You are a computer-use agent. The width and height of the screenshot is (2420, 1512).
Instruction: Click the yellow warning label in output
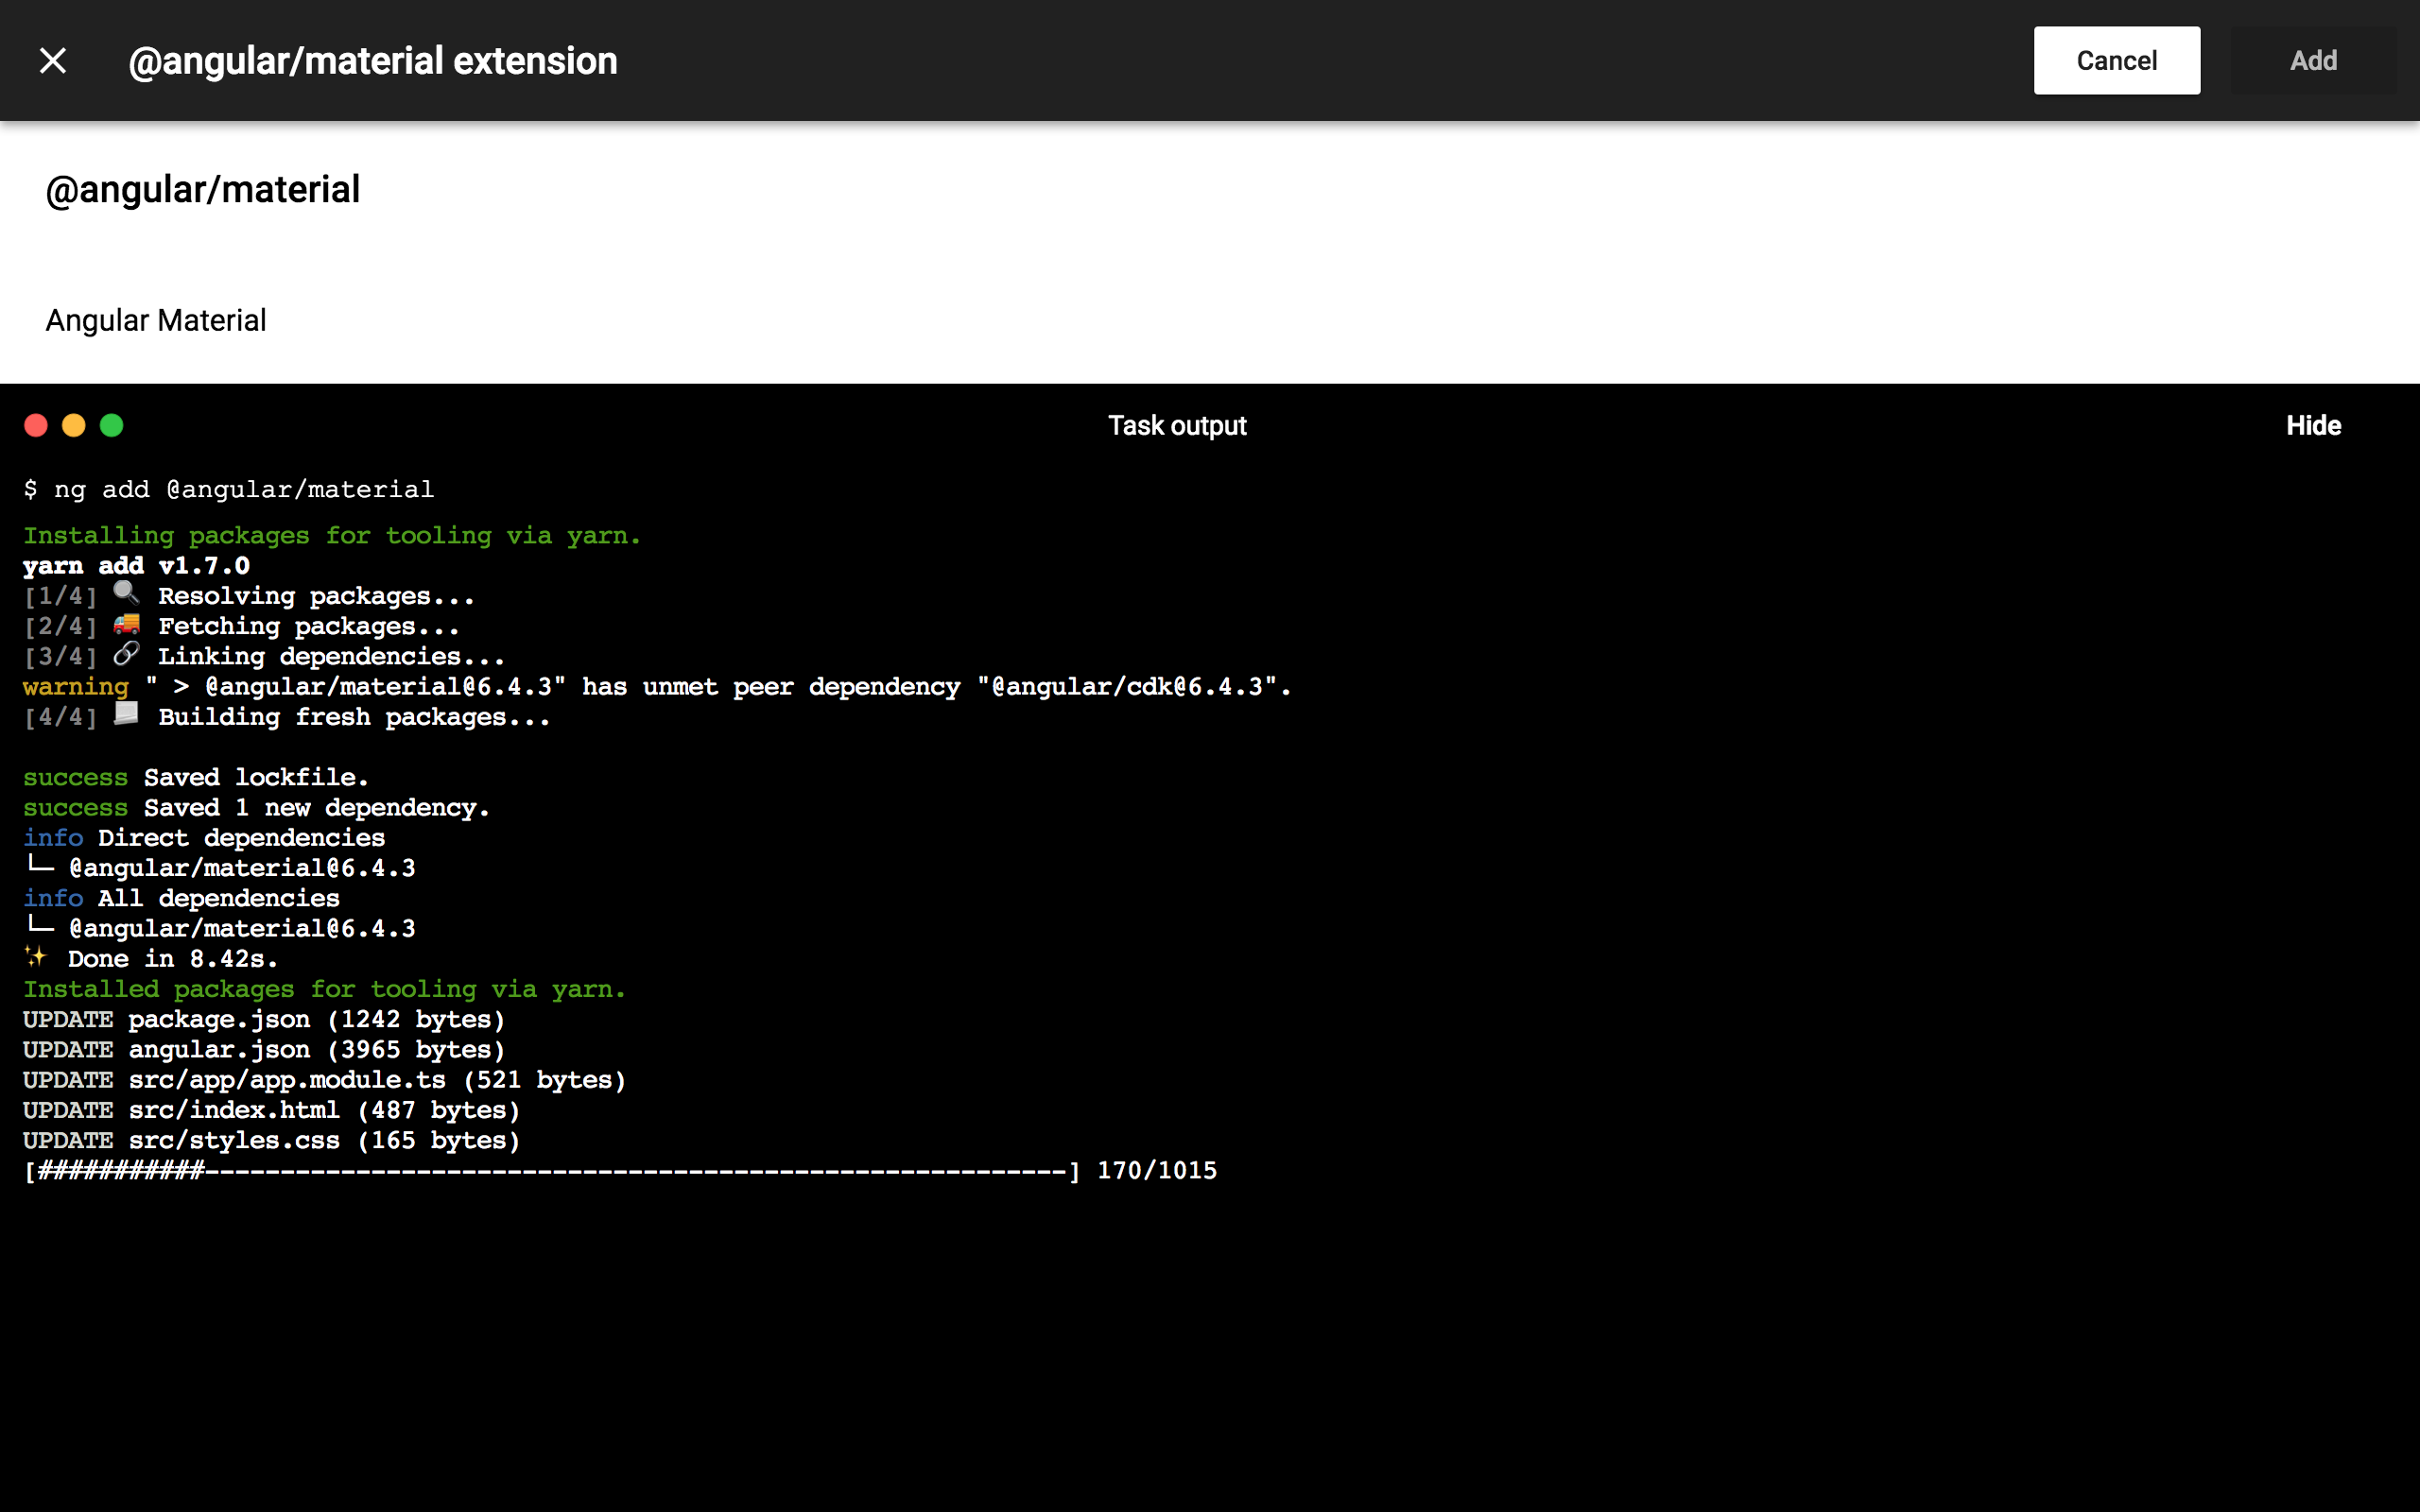click(76, 687)
